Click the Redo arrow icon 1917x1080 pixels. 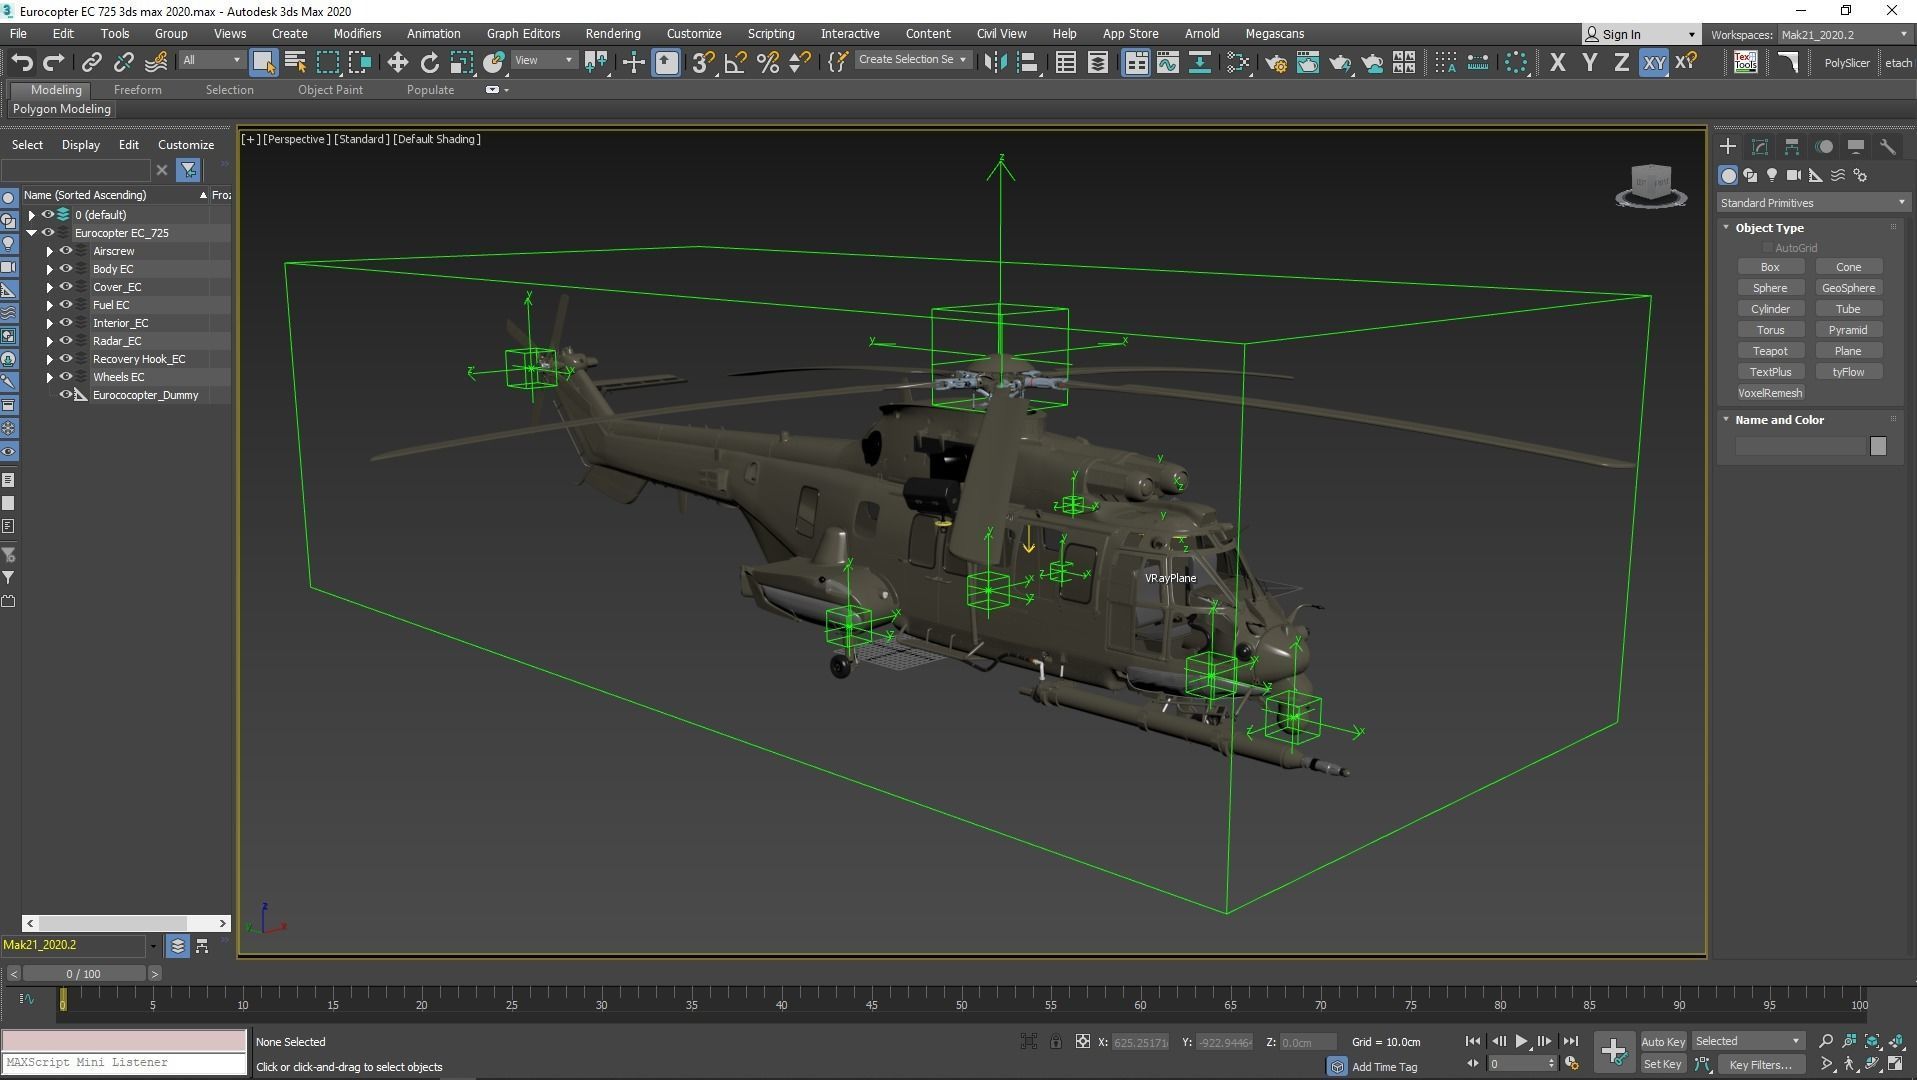pos(54,62)
